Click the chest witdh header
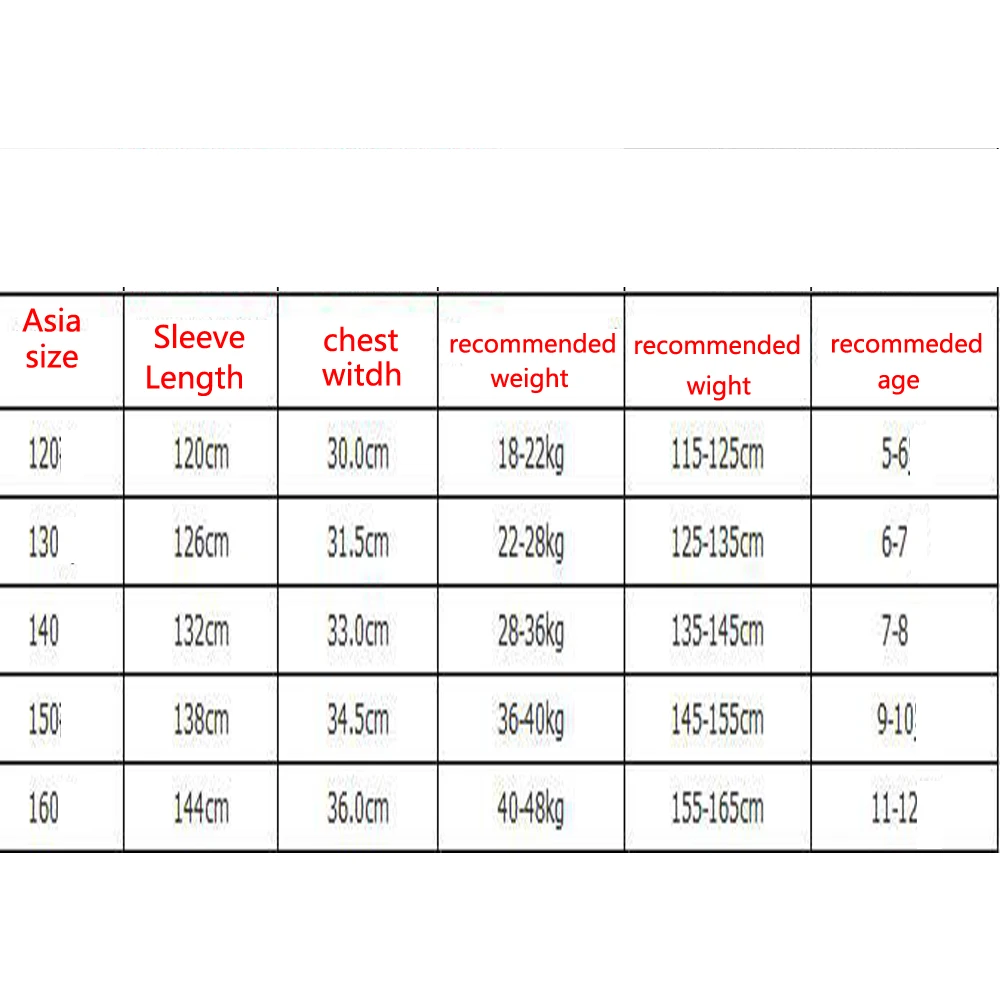1000x1000 pixels. point(358,351)
